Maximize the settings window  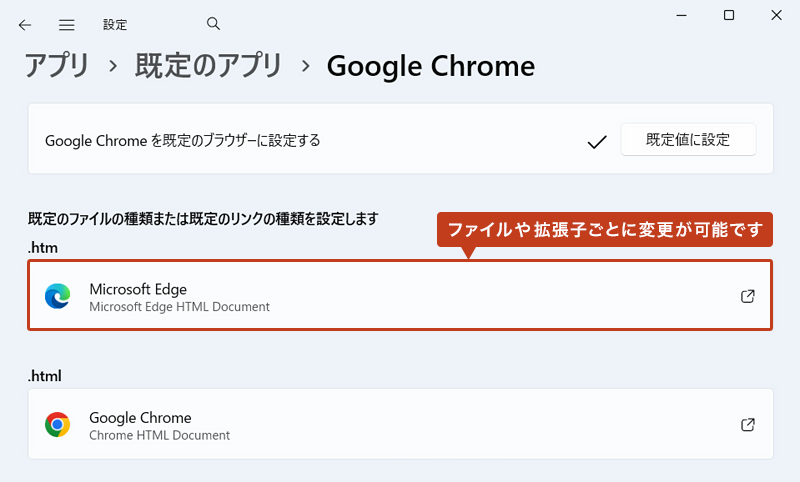pyautogui.click(x=729, y=15)
